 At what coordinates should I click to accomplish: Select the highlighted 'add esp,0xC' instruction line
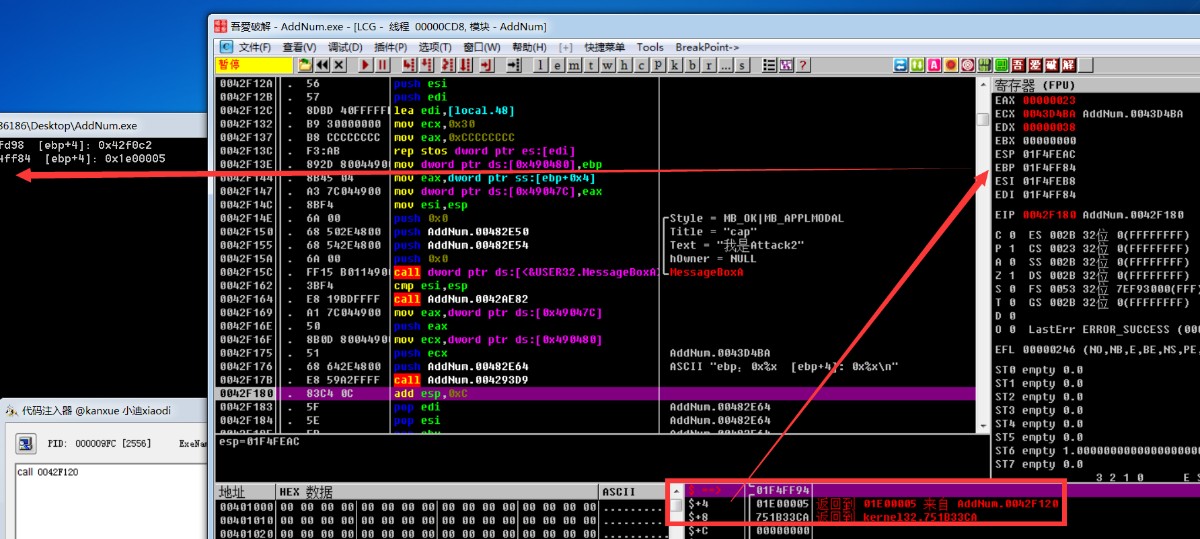[x=595, y=394]
